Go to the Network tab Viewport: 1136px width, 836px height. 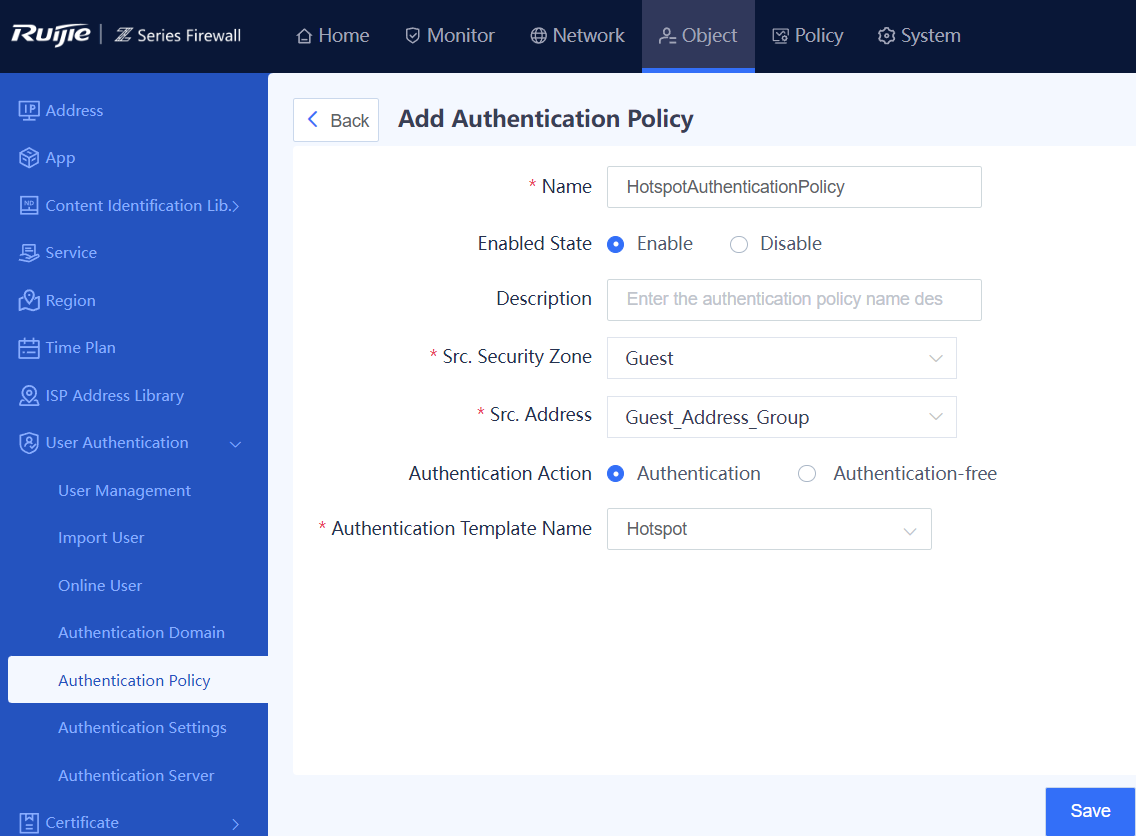pyautogui.click(x=577, y=35)
